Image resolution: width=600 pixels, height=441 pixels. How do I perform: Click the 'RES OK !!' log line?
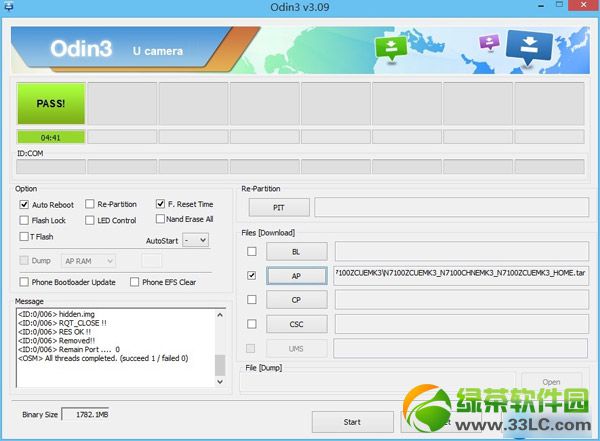tap(54, 332)
